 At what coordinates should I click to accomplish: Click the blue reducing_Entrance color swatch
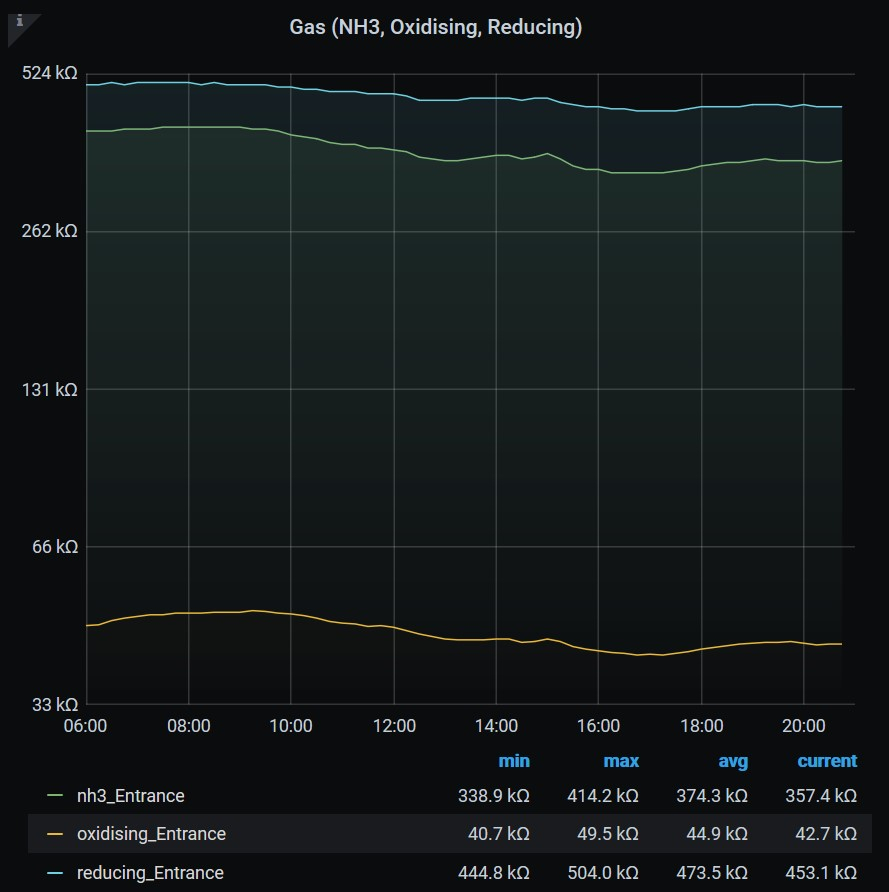tap(56, 873)
